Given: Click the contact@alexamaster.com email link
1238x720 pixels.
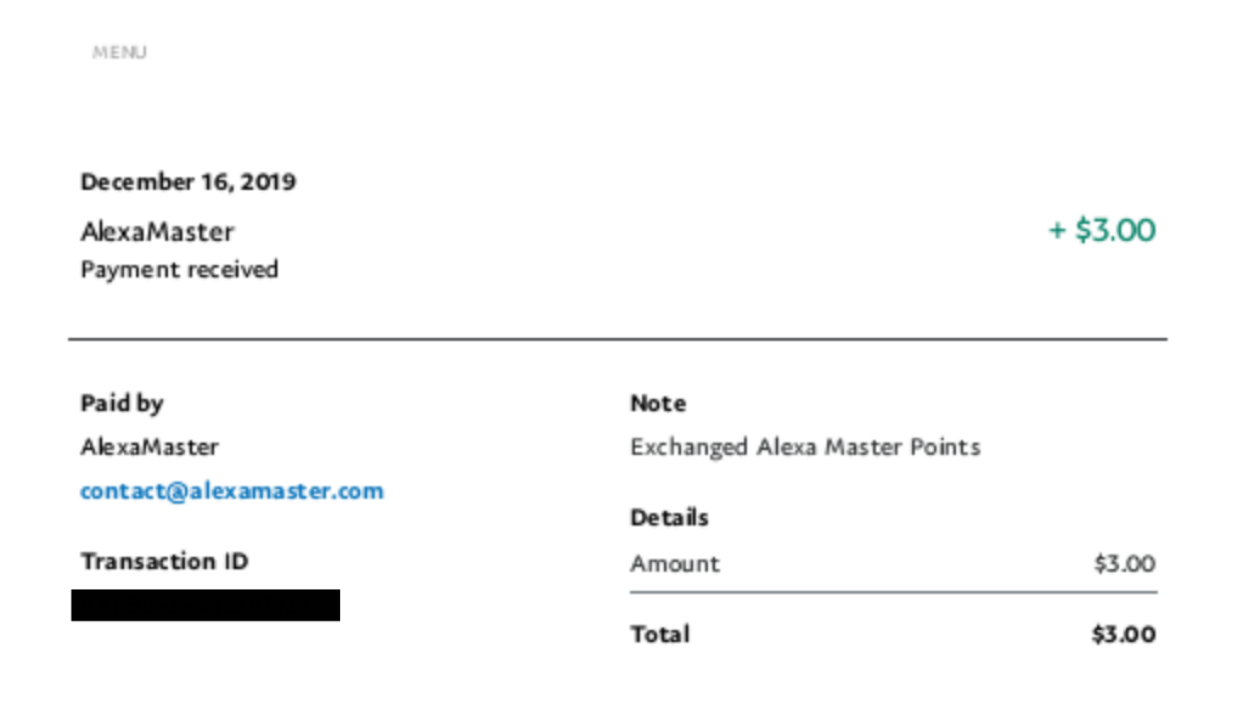Looking at the screenshot, I should pyautogui.click(x=232, y=491).
